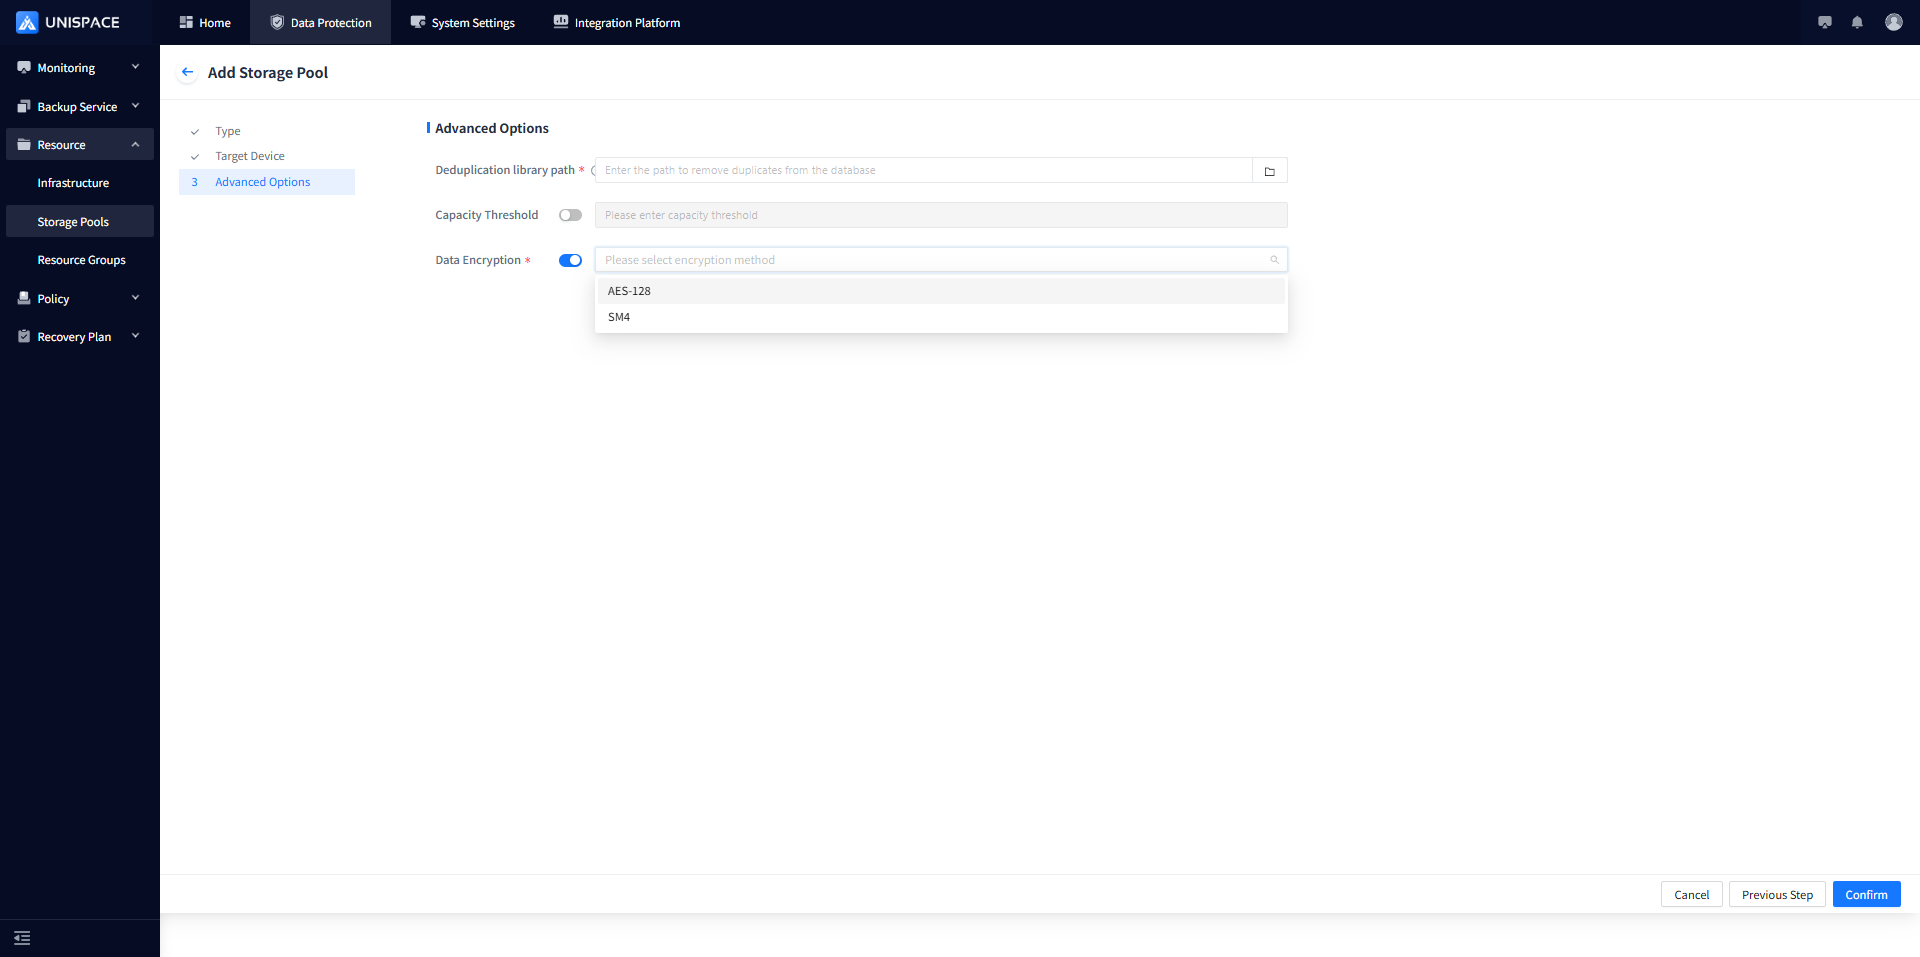The height and width of the screenshot is (957, 1920).
Task: Collapse the sidebar with the bottom menu icon
Action: click(x=22, y=938)
